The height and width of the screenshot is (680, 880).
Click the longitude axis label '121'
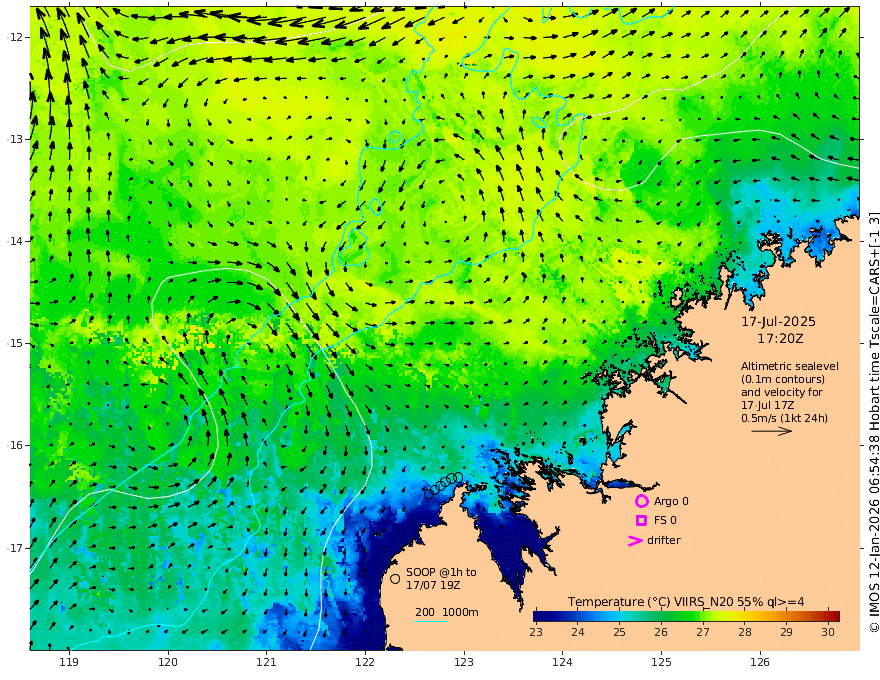click(267, 663)
